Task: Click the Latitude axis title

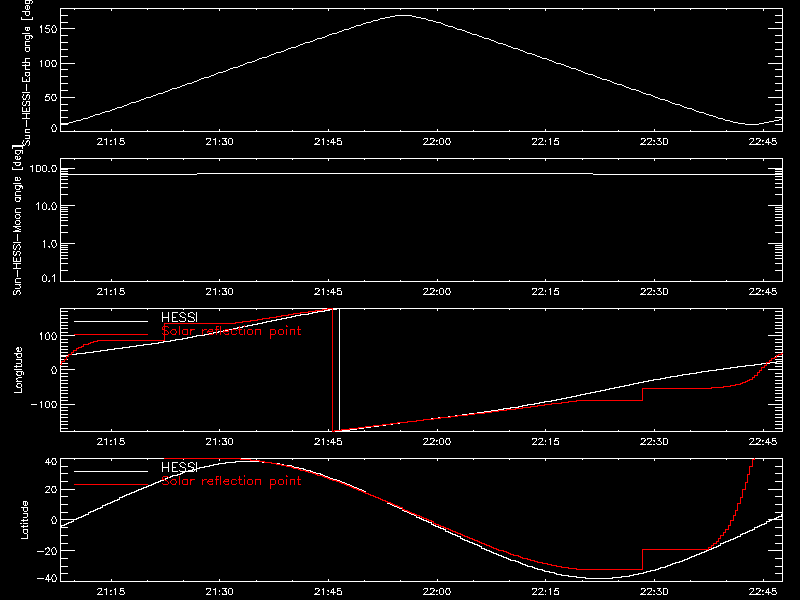Action: pos(24,520)
